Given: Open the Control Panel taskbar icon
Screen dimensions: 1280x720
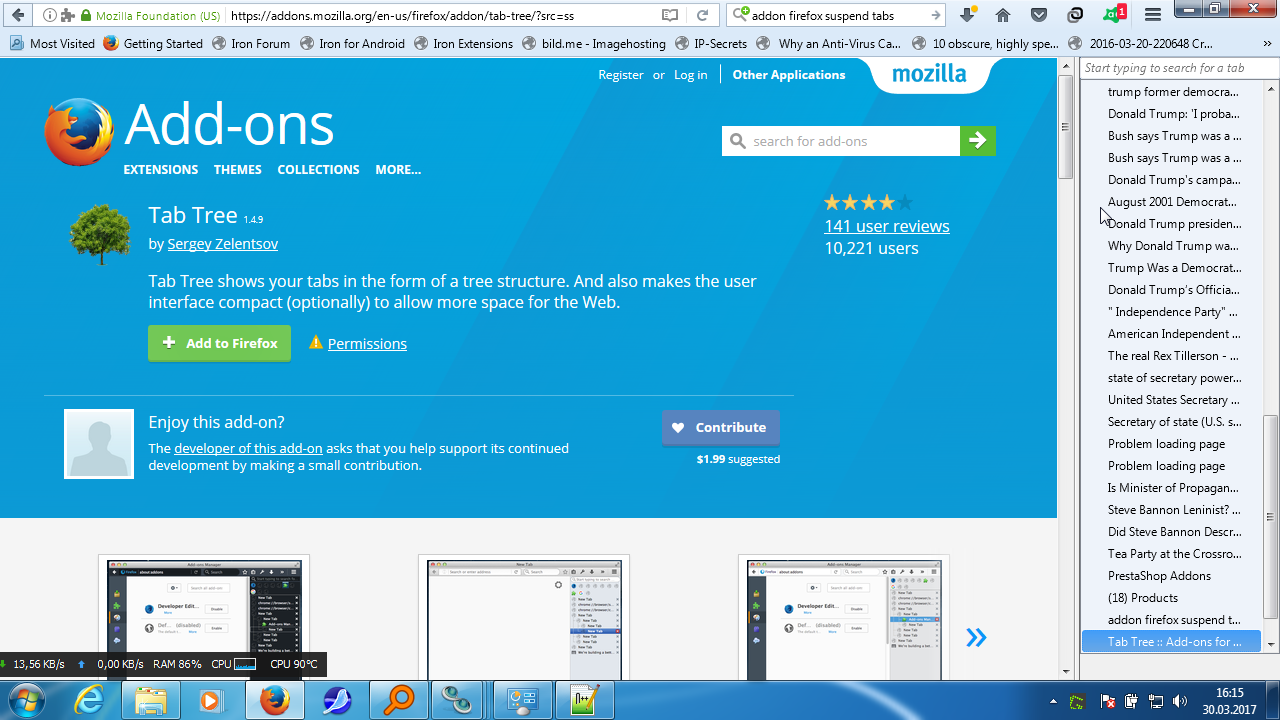Looking at the screenshot, I should pos(523,700).
